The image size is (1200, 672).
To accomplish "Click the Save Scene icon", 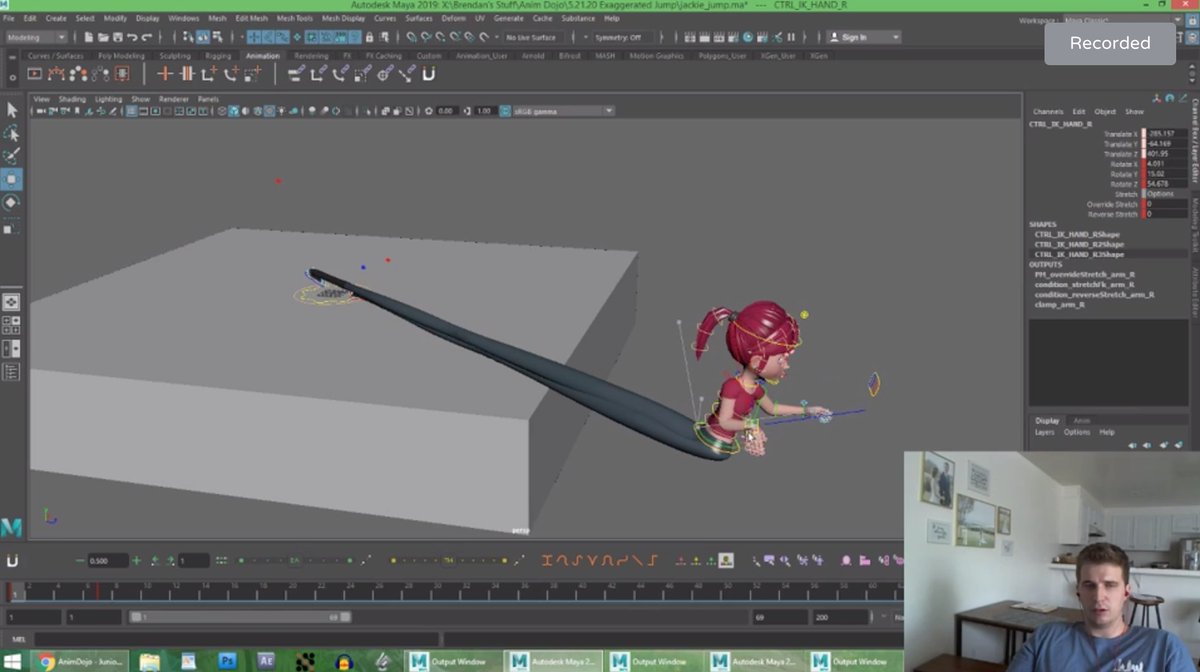I will click(x=118, y=37).
